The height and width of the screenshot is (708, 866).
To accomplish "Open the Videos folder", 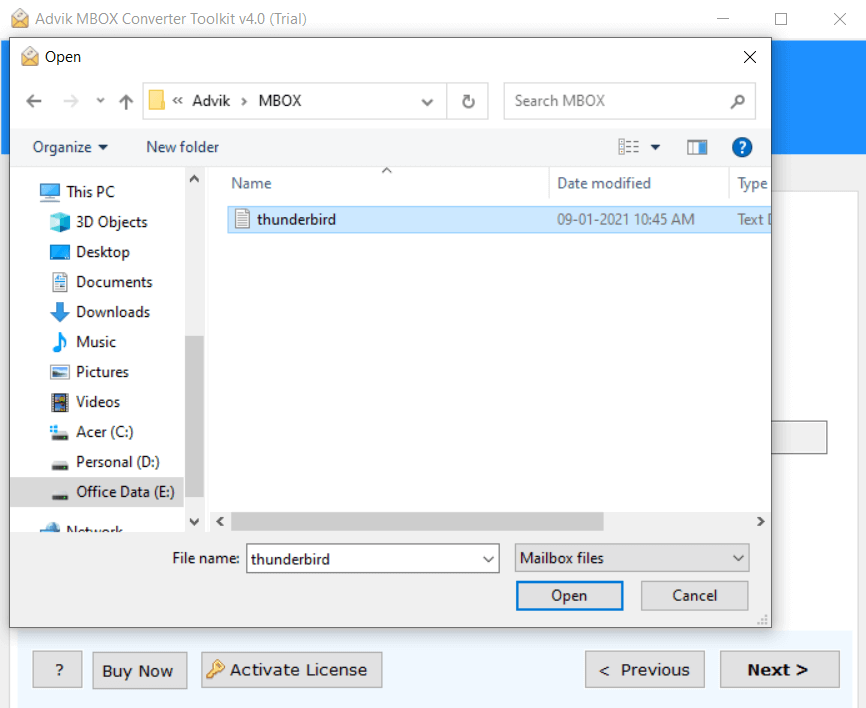I will 85,402.
